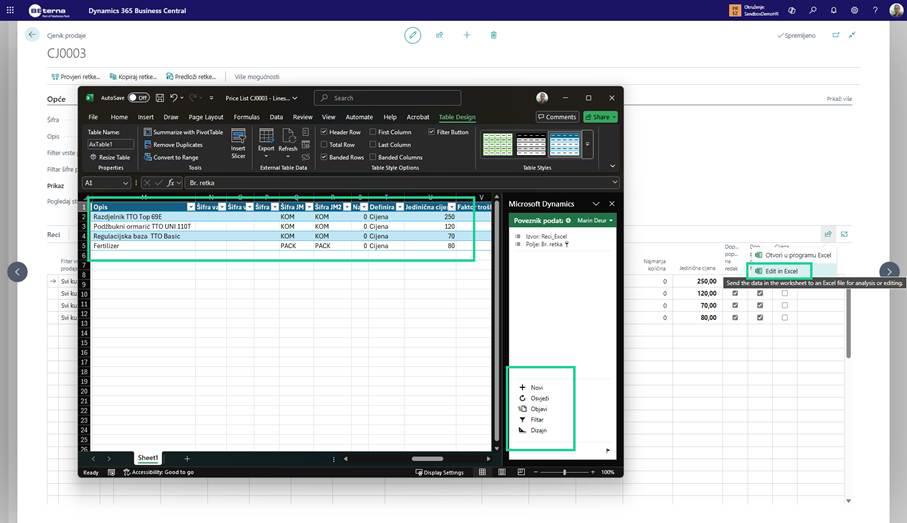Screen dimensions: 907x523
Task: Open the Microsoft Dynamics pane options chevron
Action: [x=596, y=204]
